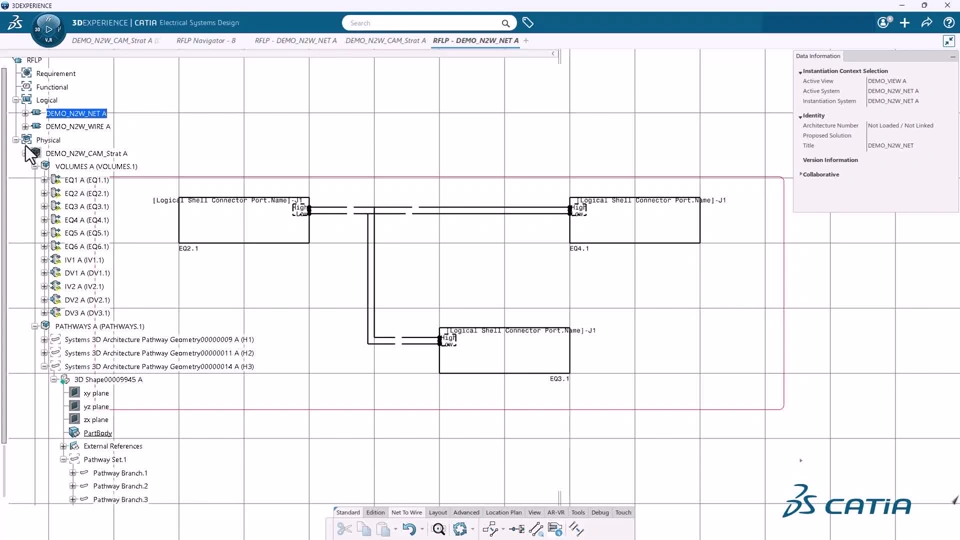
Task: Open the compass play button
Action: [48, 29]
